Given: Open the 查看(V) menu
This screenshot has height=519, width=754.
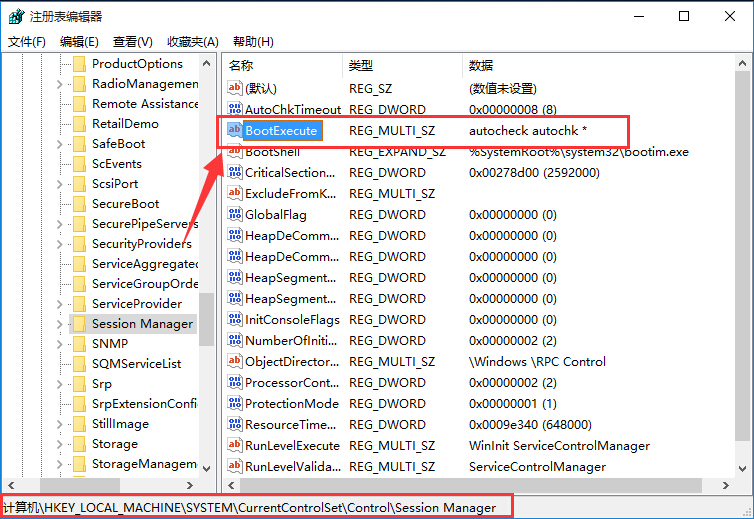Looking at the screenshot, I should pyautogui.click(x=132, y=41).
